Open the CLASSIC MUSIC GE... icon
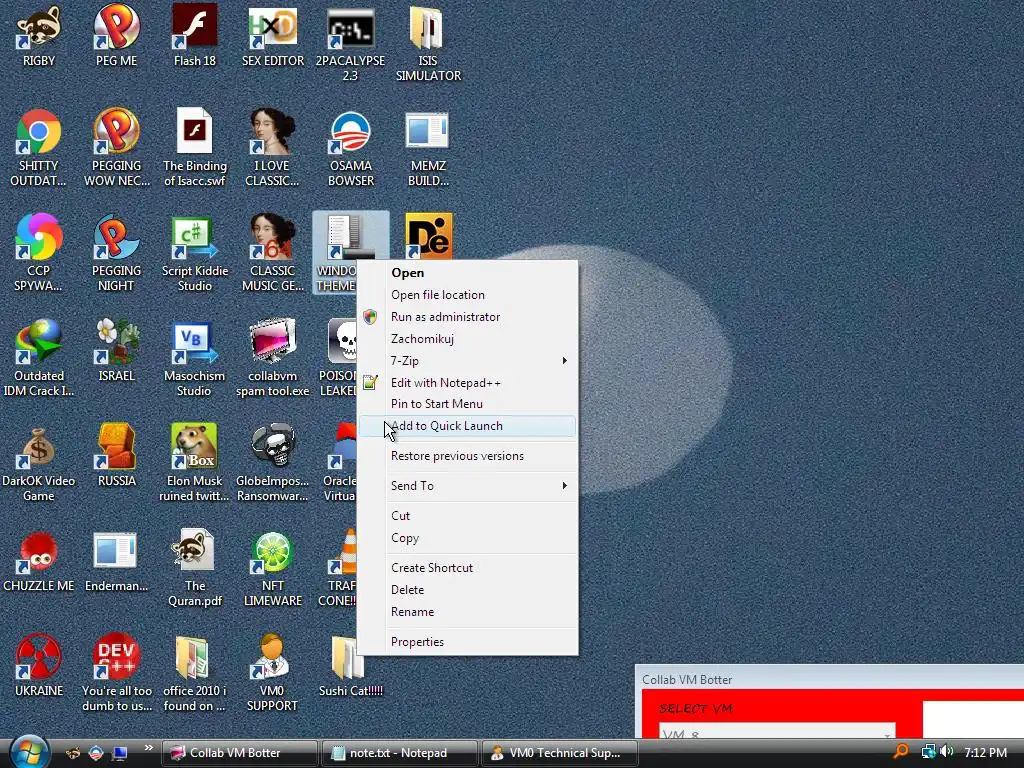1024x768 pixels. (272, 253)
